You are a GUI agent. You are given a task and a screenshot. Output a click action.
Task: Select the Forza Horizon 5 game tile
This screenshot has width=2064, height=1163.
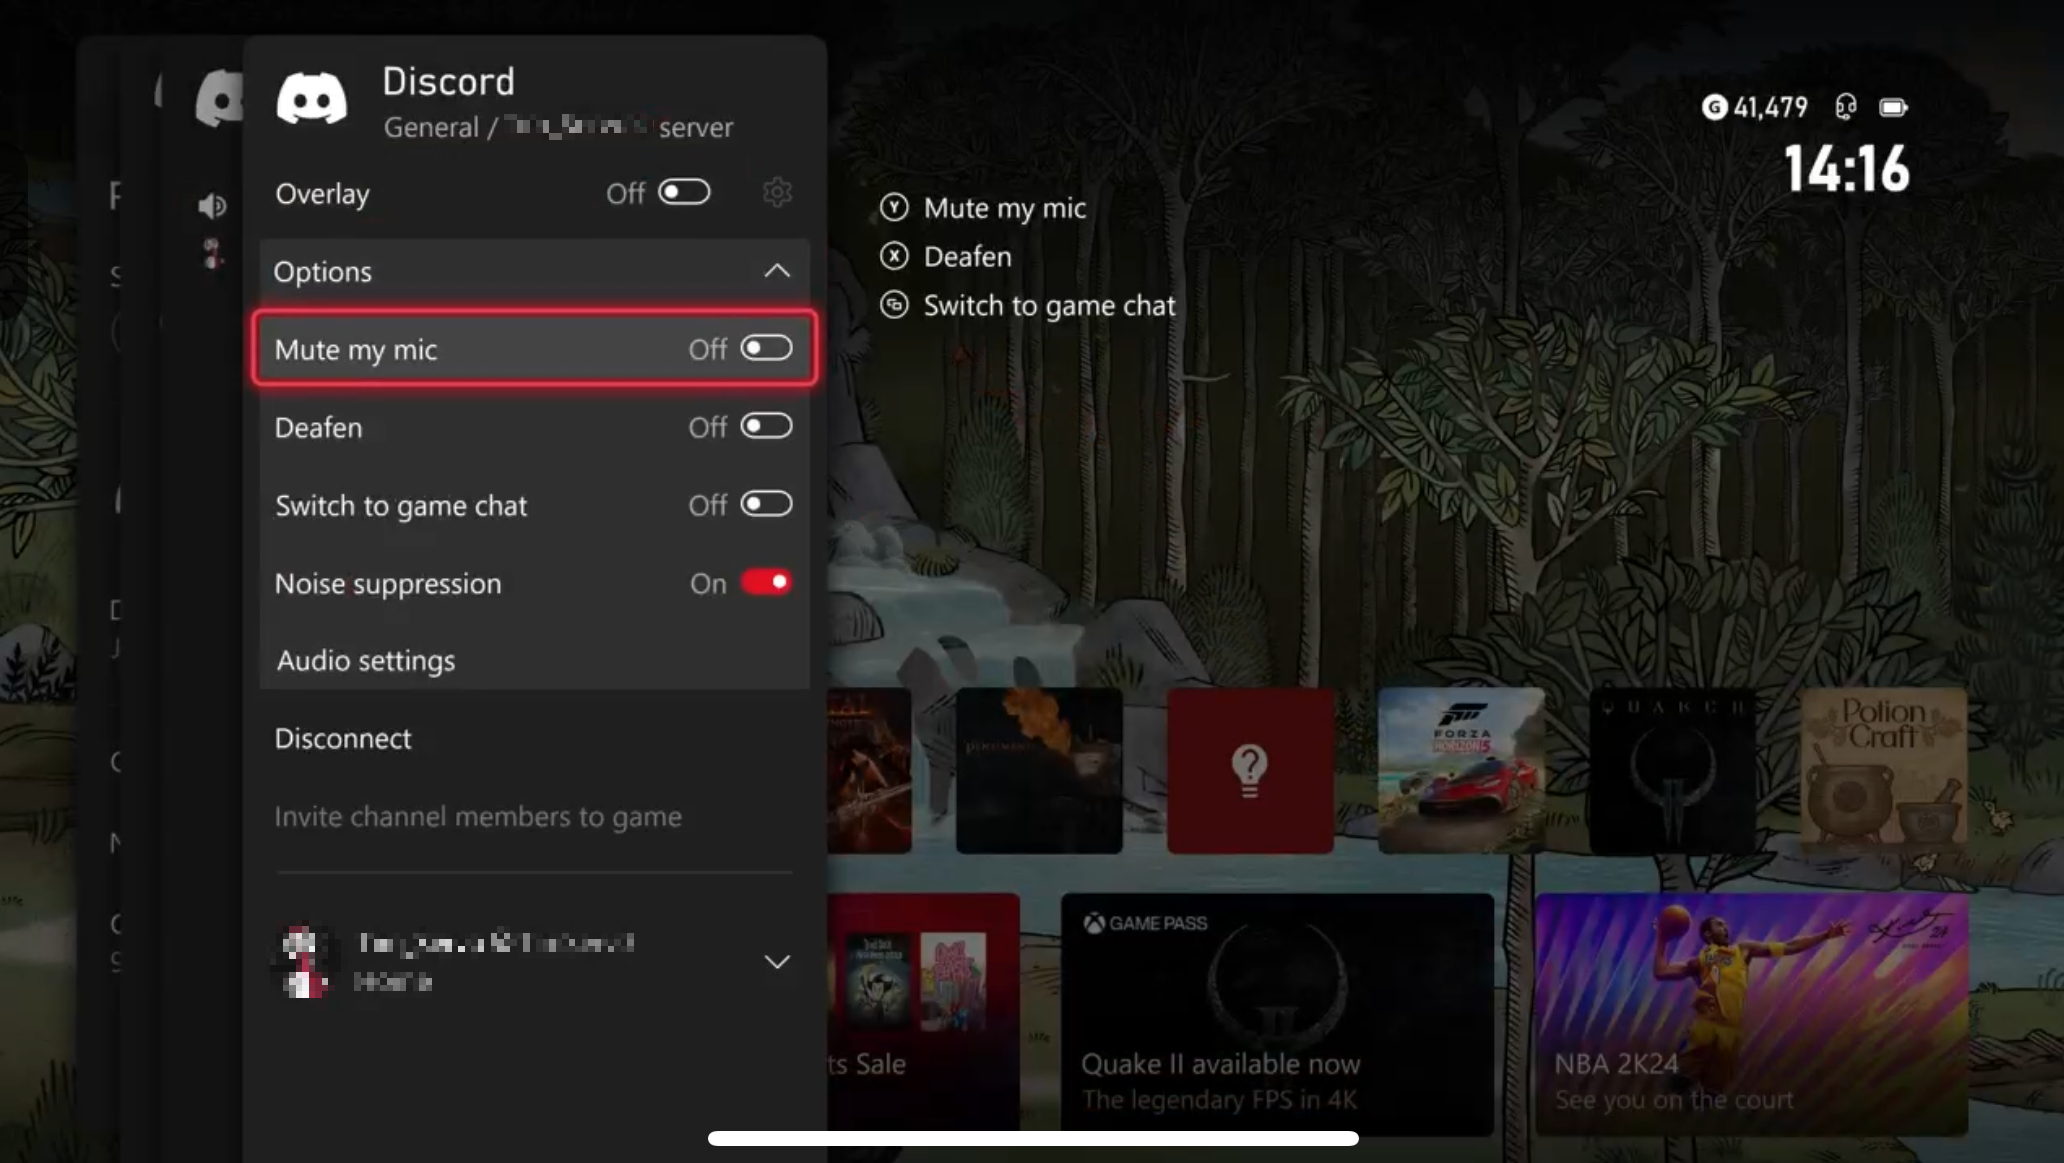(x=1459, y=770)
